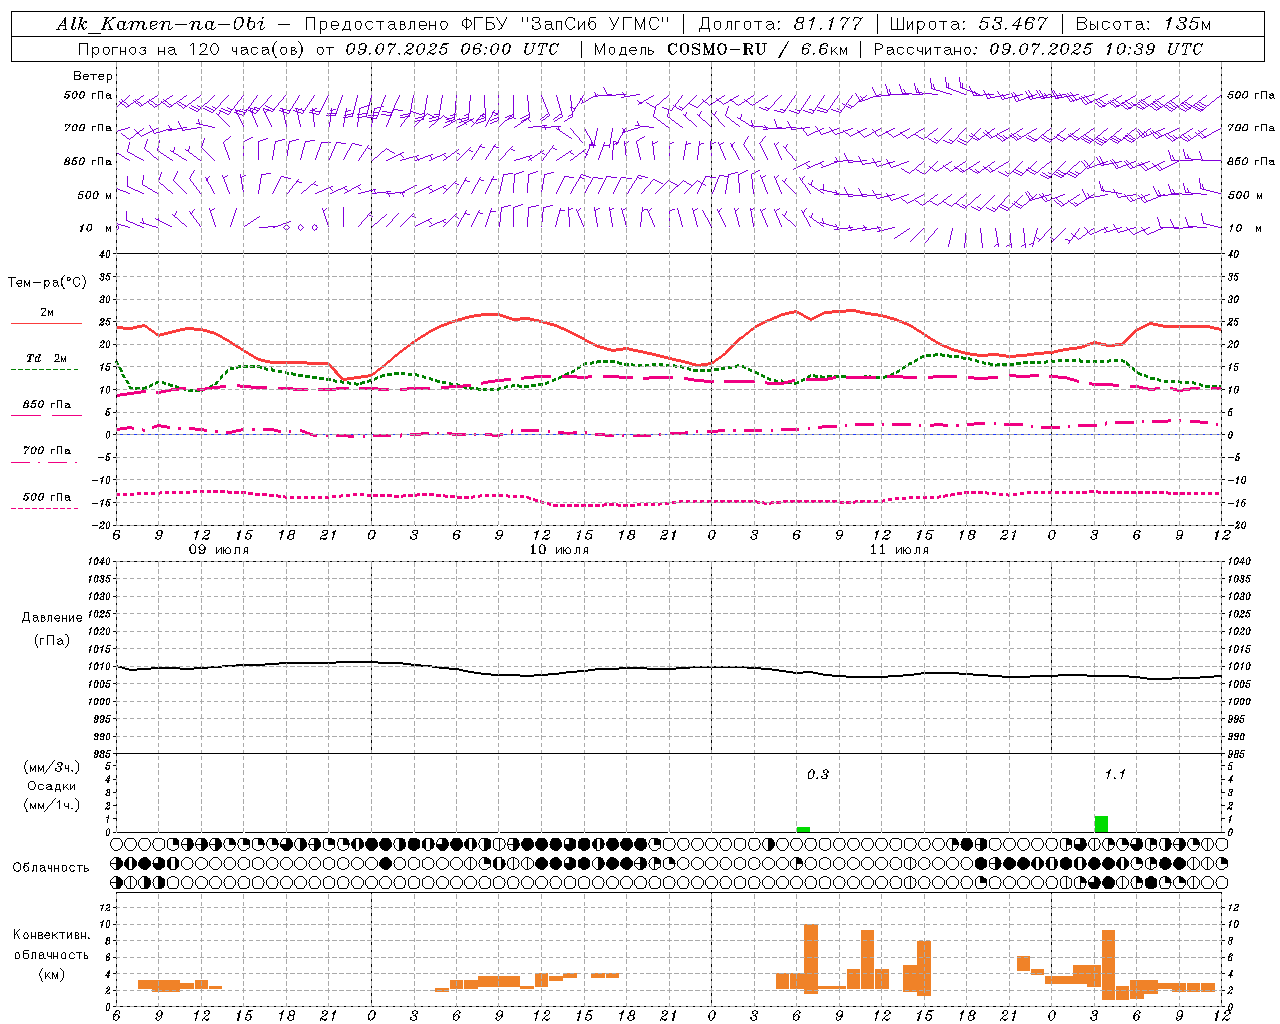Click the '700 гПа' temperature legend entry

click(x=47, y=450)
